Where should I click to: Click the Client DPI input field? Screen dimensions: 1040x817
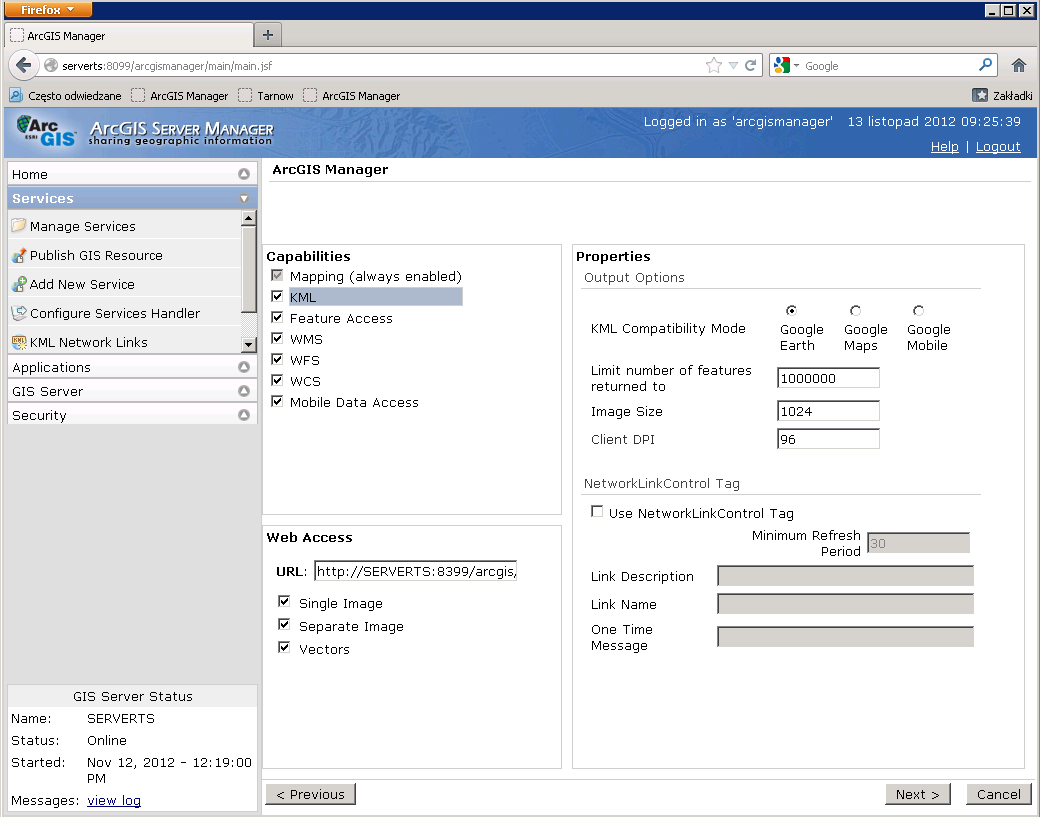tap(828, 439)
